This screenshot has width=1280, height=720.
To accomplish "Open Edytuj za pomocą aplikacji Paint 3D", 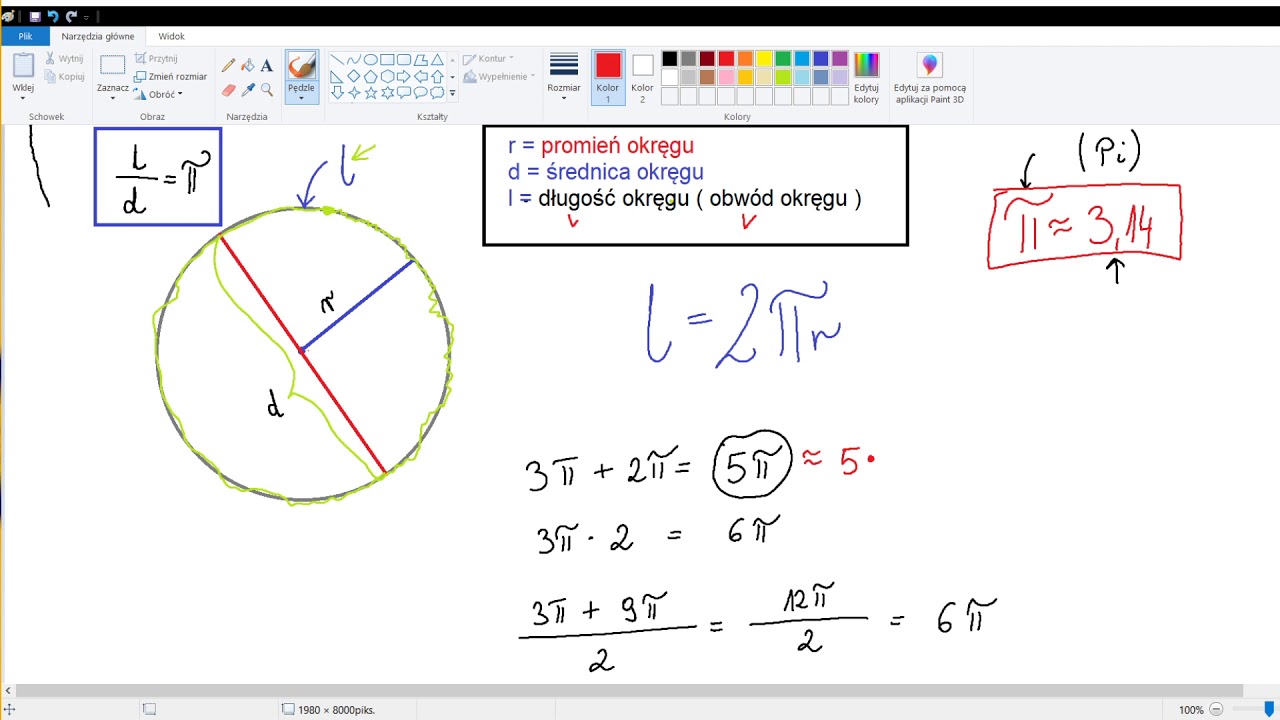I will pyautogui.click(x=930, y=78).
